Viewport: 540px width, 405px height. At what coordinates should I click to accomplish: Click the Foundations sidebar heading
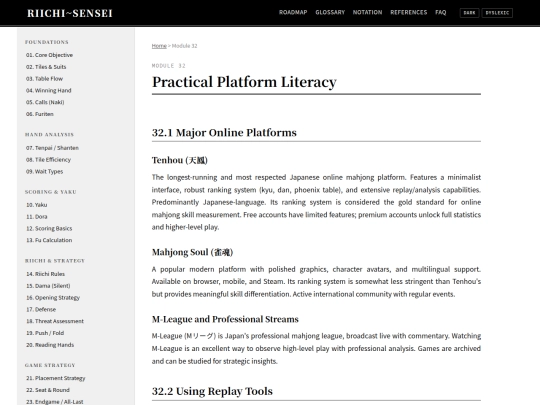46,42
